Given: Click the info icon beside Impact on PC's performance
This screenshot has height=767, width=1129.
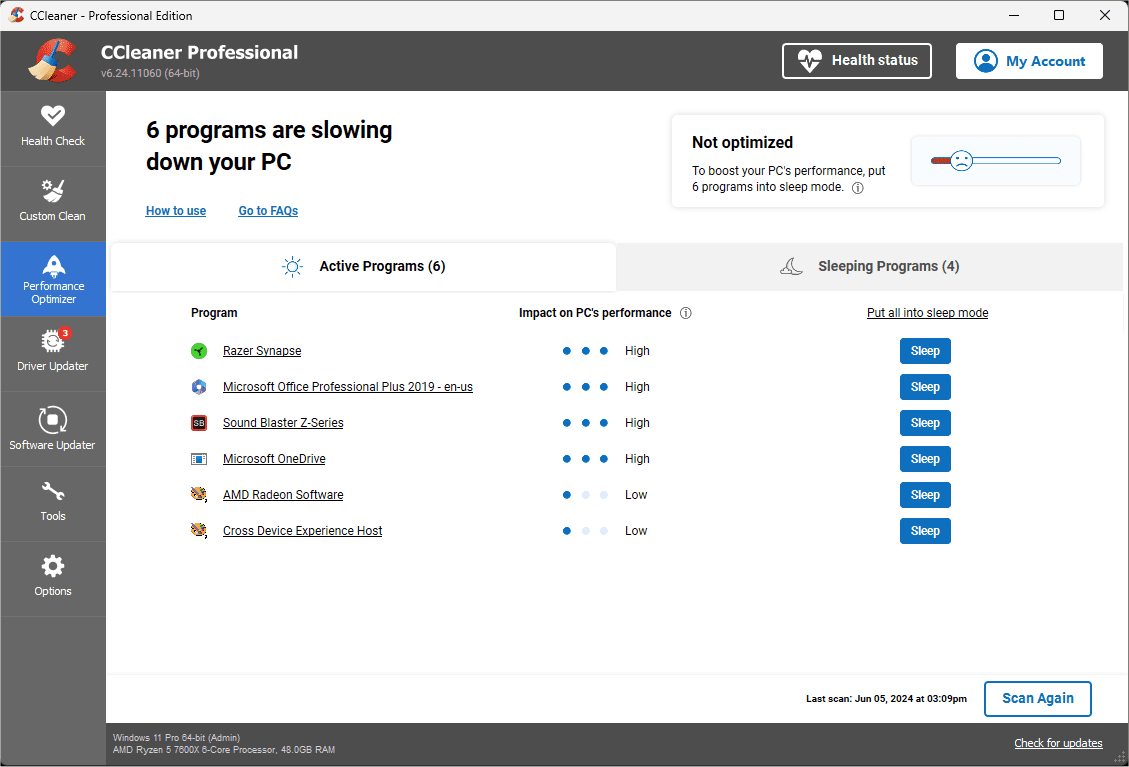Looking at the screenshot, I should [x=685, y=313].
